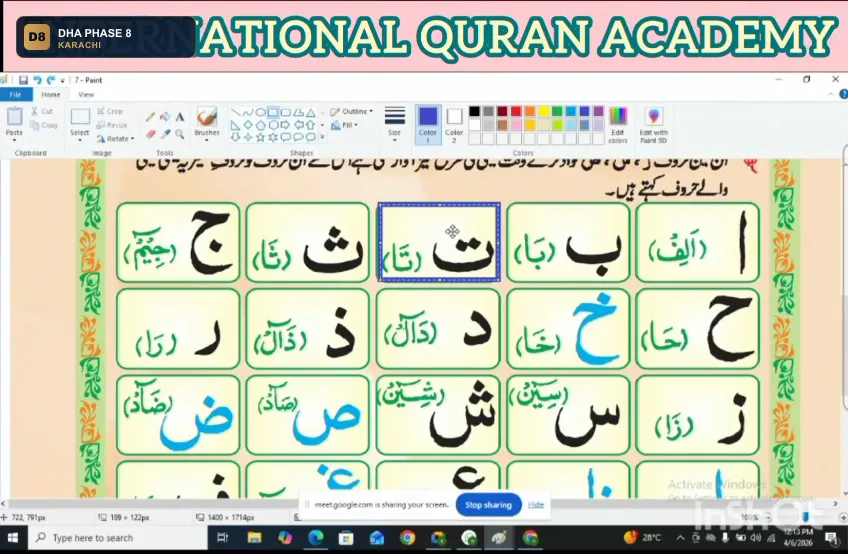Switch to the View tab

(x=86, y=95)
